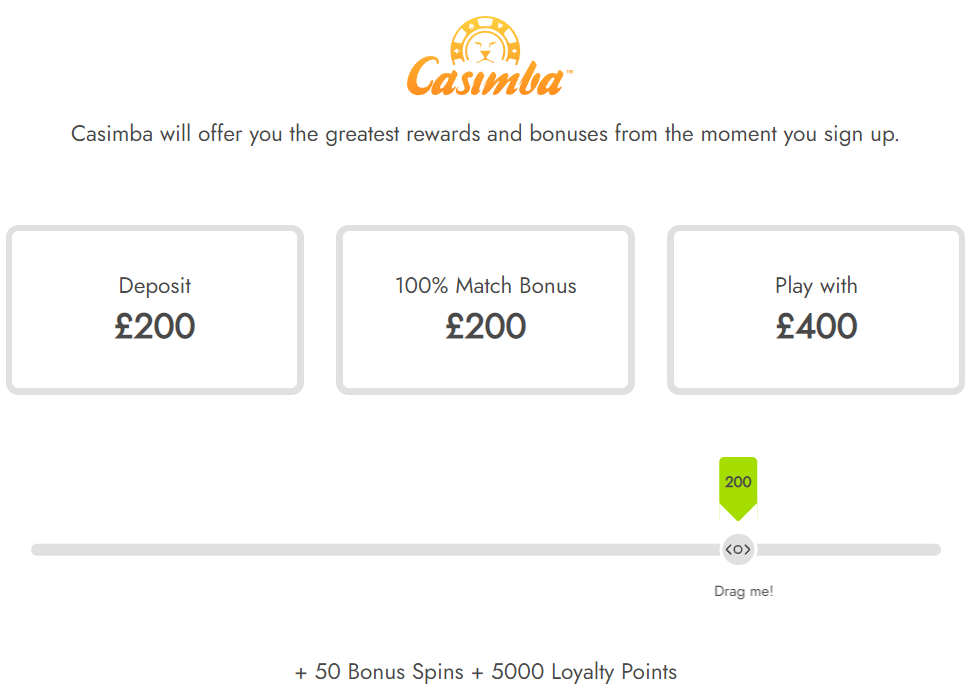970x693 pixels.
Task: Click the slider track left of handle
Action: [376, 550]
